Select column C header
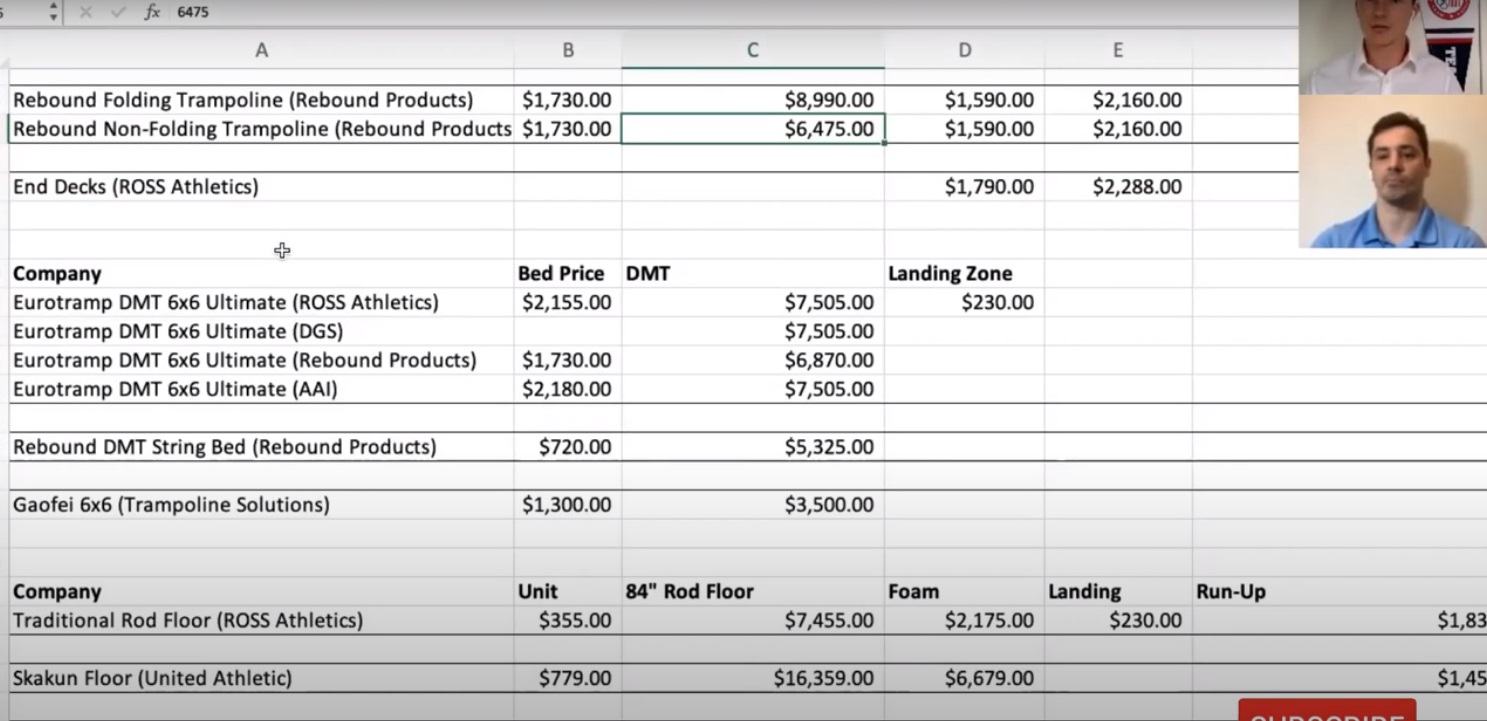Screen dimensions: 1487x721 pos(753,50)
